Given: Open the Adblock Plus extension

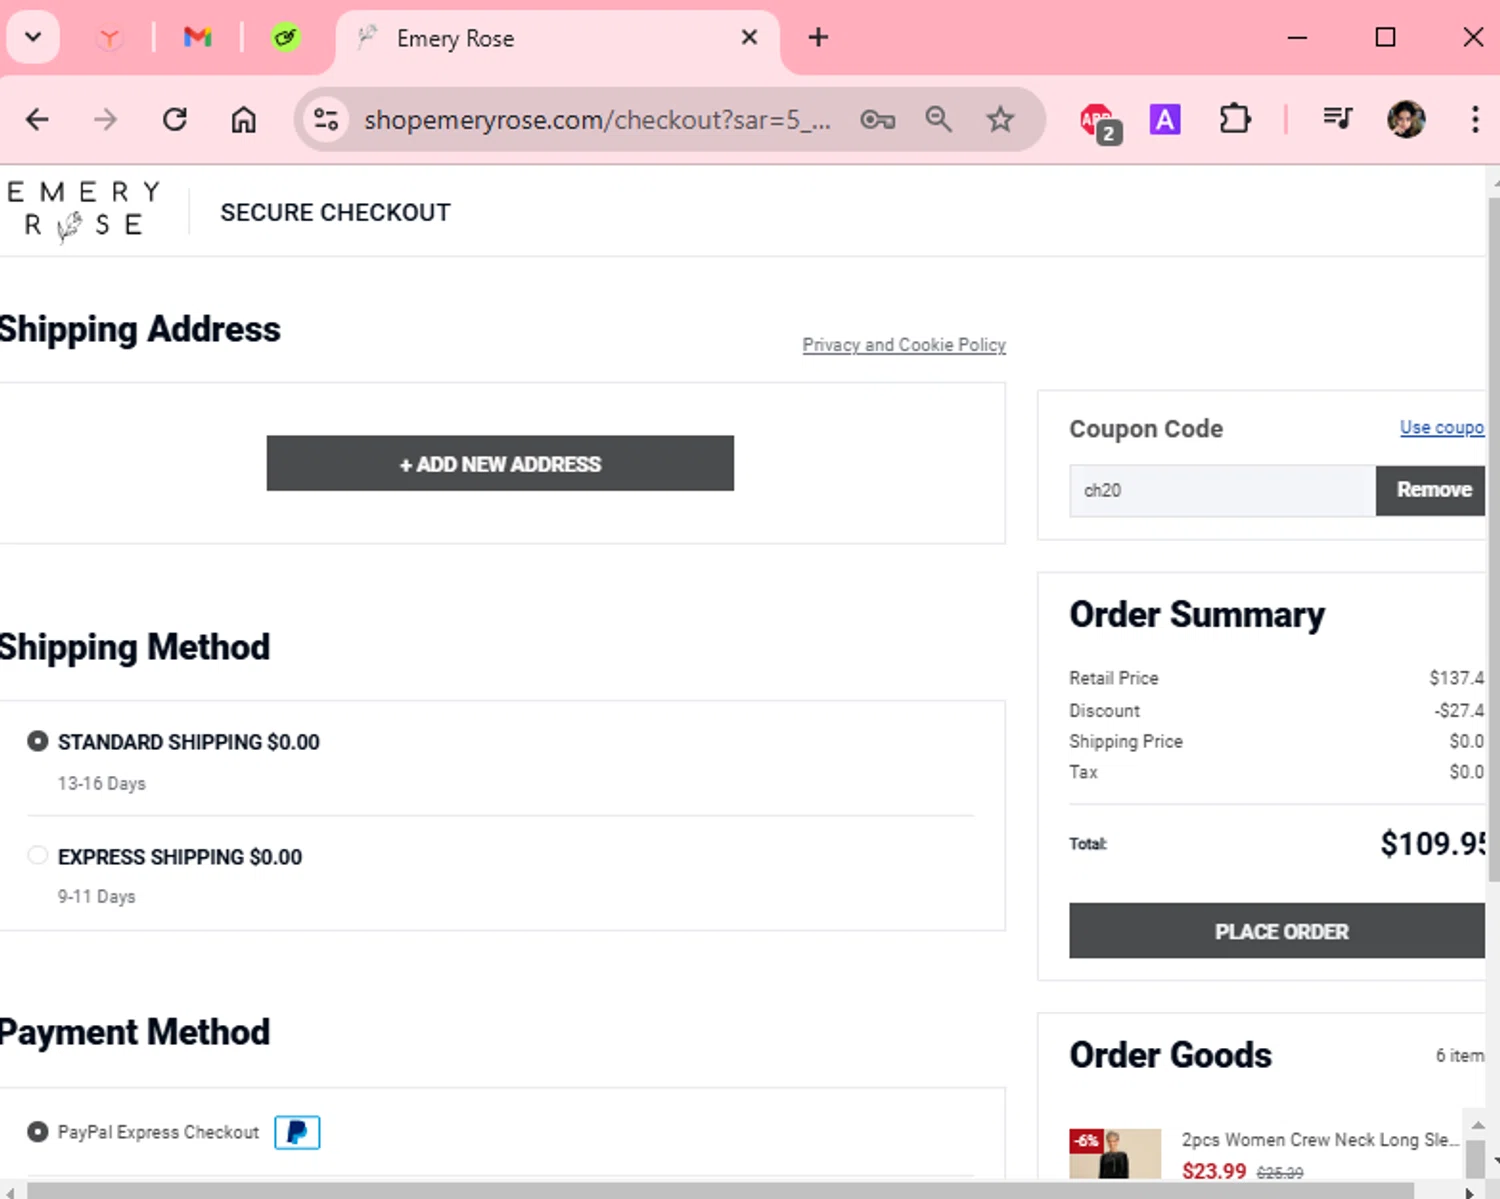Looking at the screenshot, I should 1100,122.
